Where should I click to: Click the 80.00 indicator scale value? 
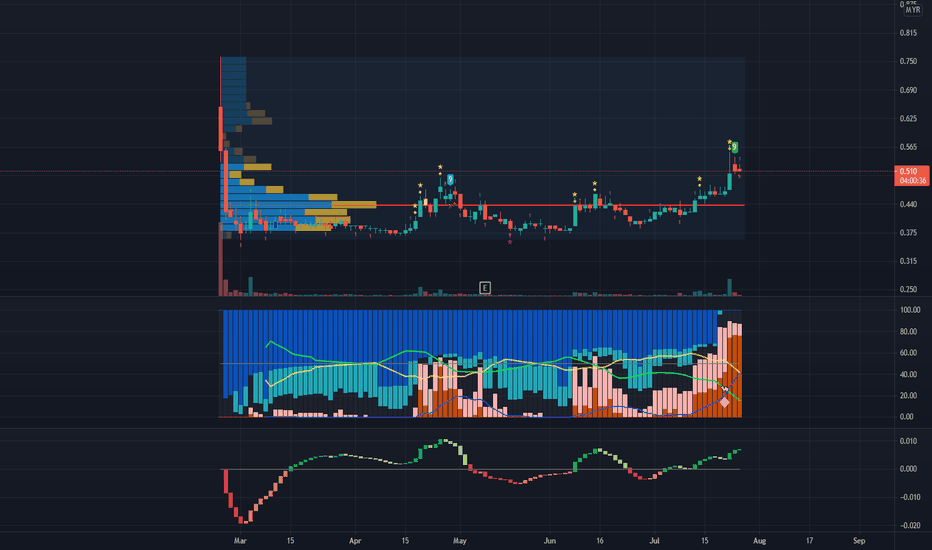coord(908,332)
